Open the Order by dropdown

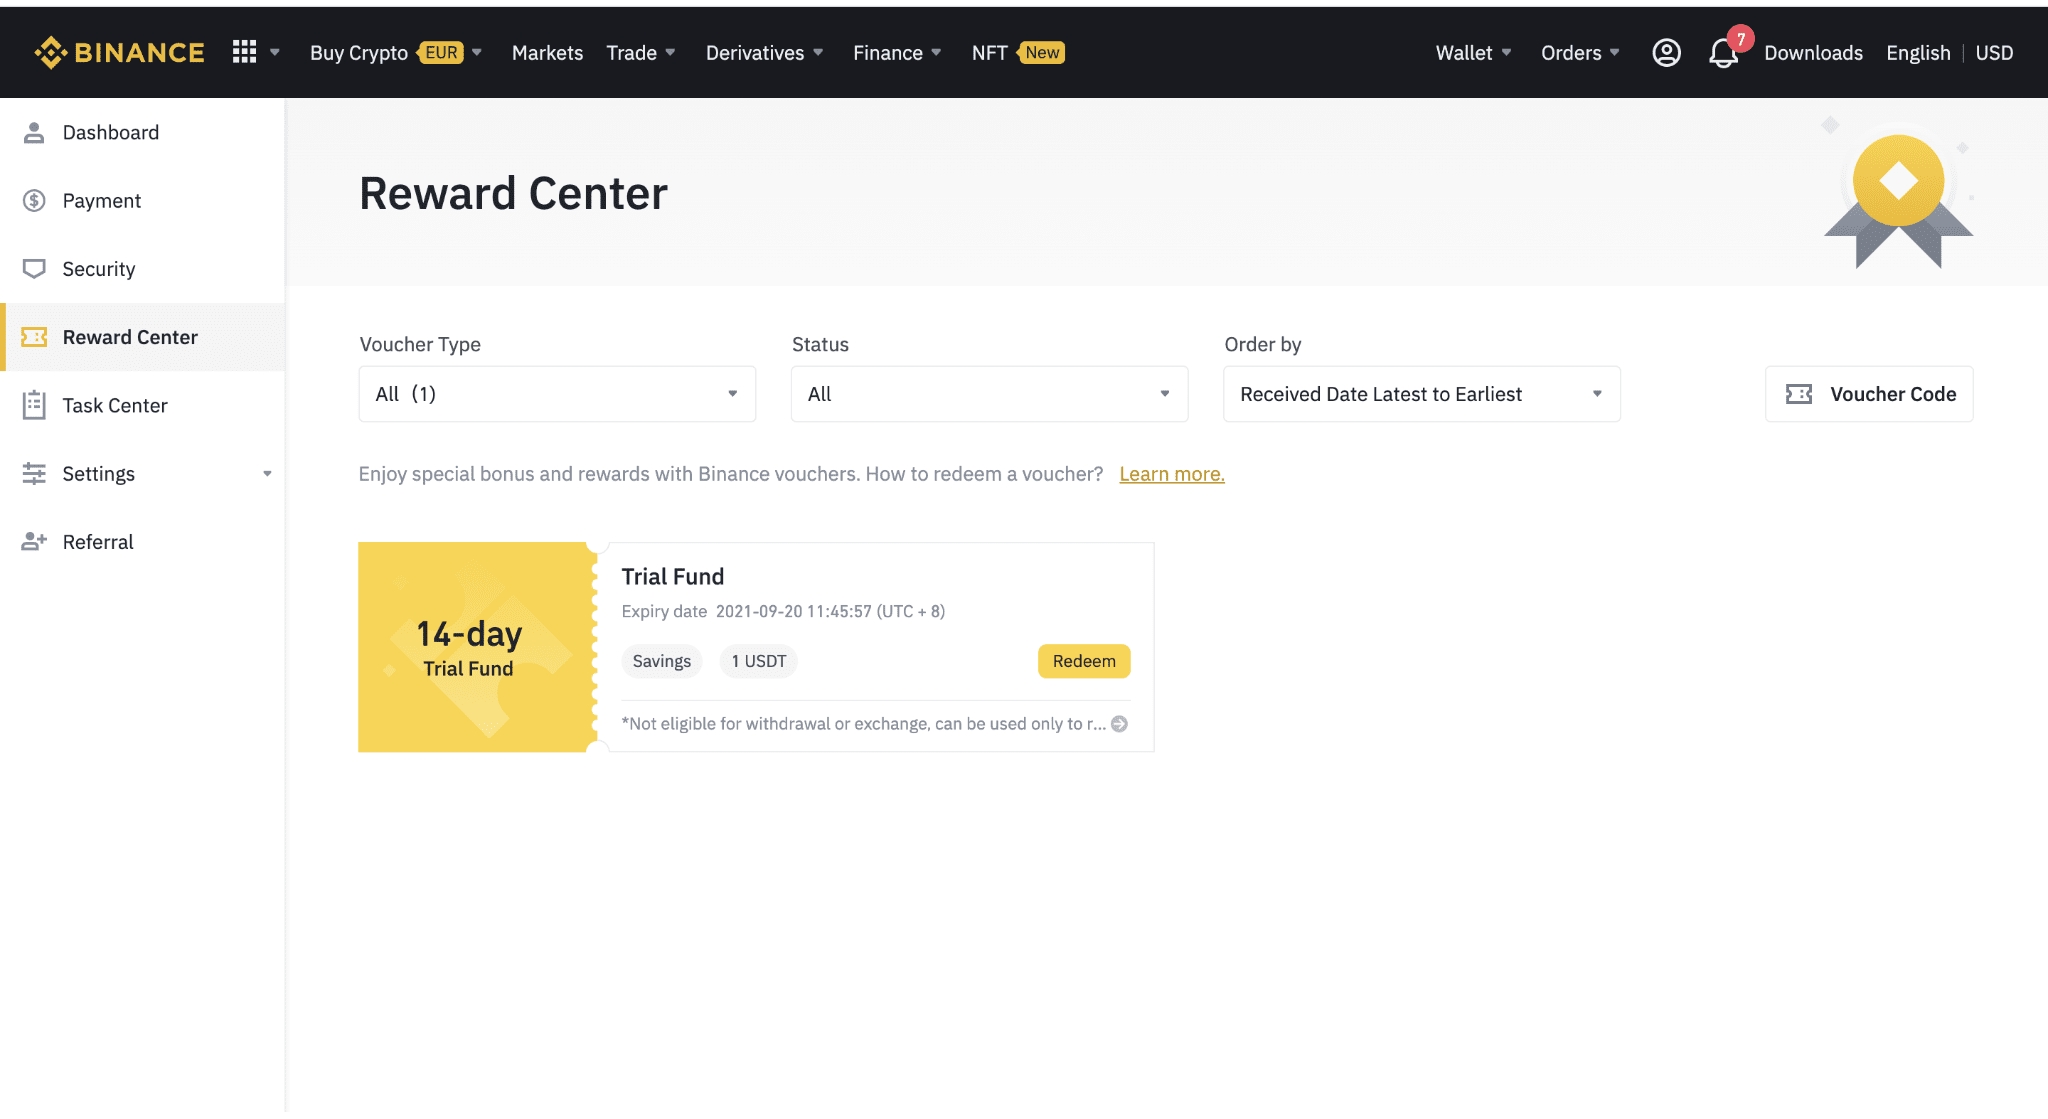[x=1421, y=394]
